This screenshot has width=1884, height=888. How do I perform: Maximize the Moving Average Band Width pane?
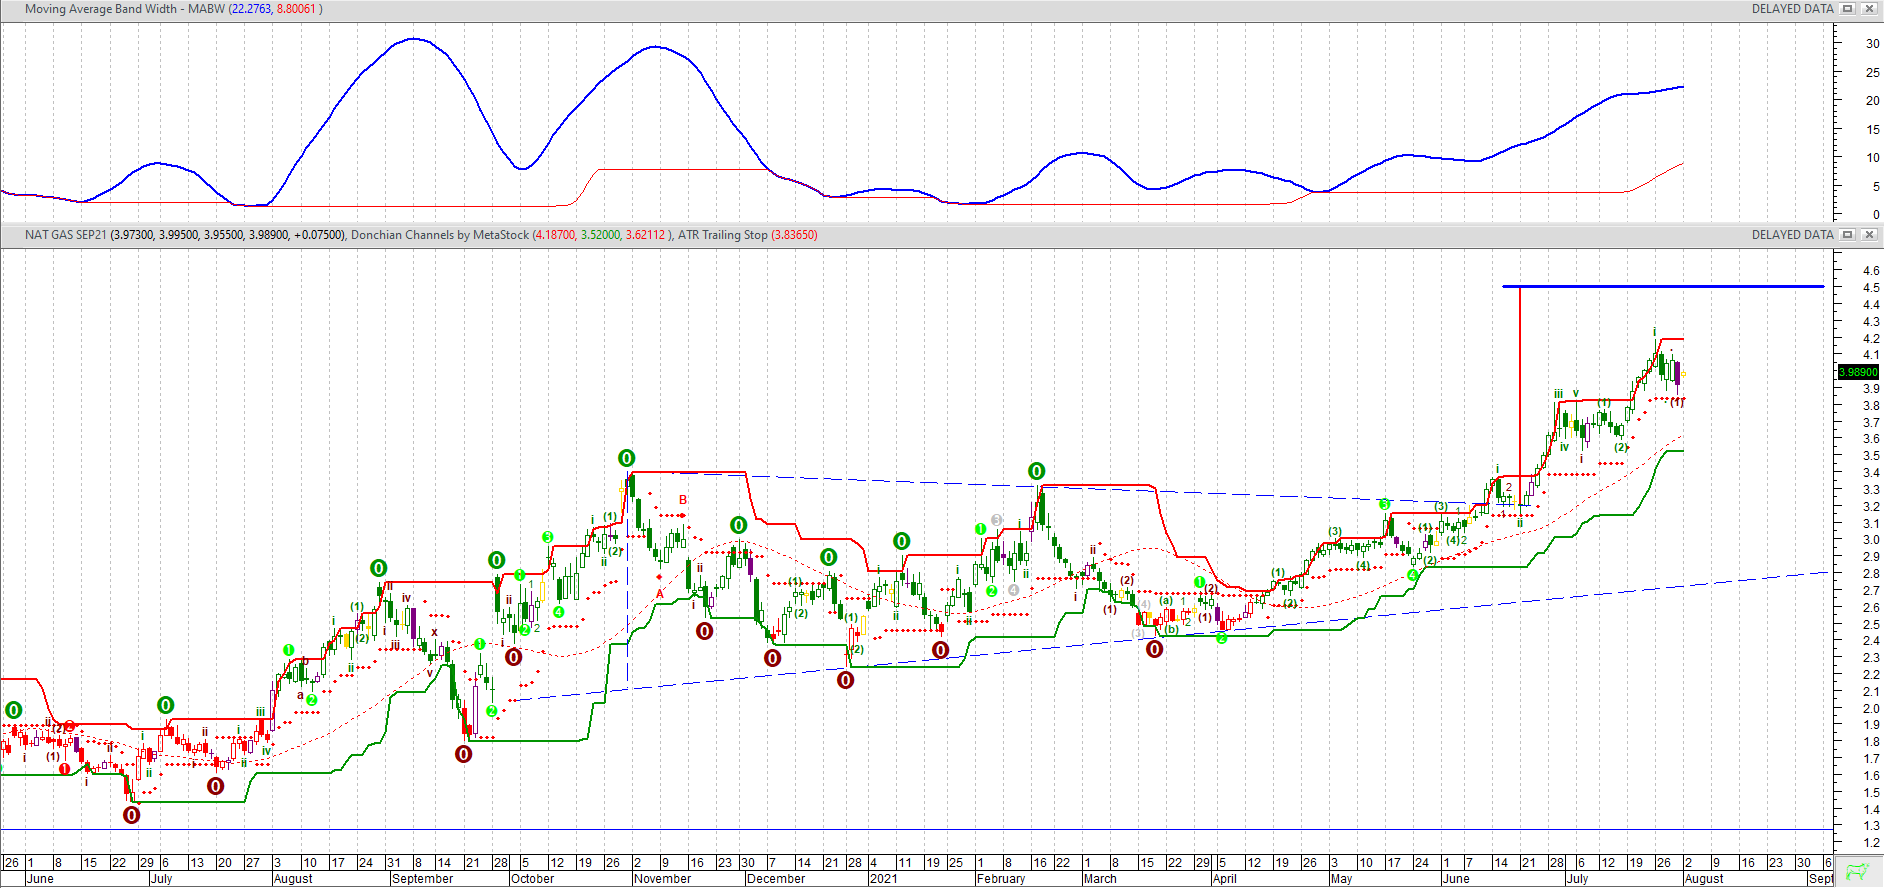1848,9
